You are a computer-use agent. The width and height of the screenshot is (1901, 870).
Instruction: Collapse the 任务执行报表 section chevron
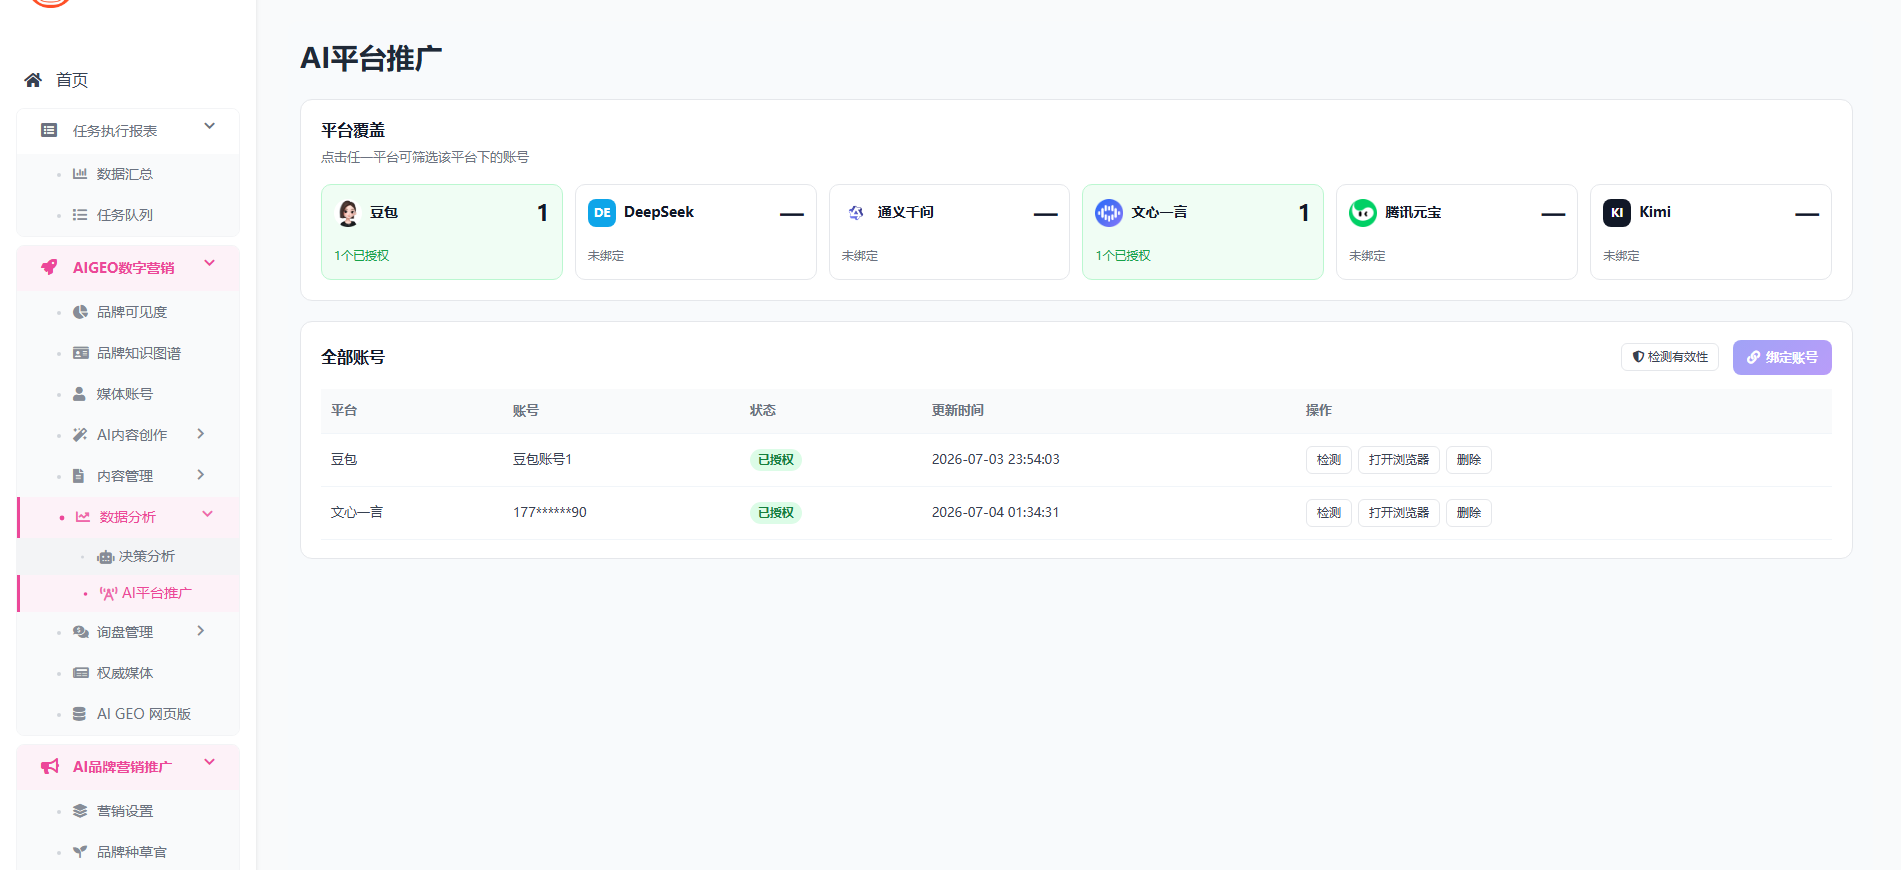pos(210,126)
